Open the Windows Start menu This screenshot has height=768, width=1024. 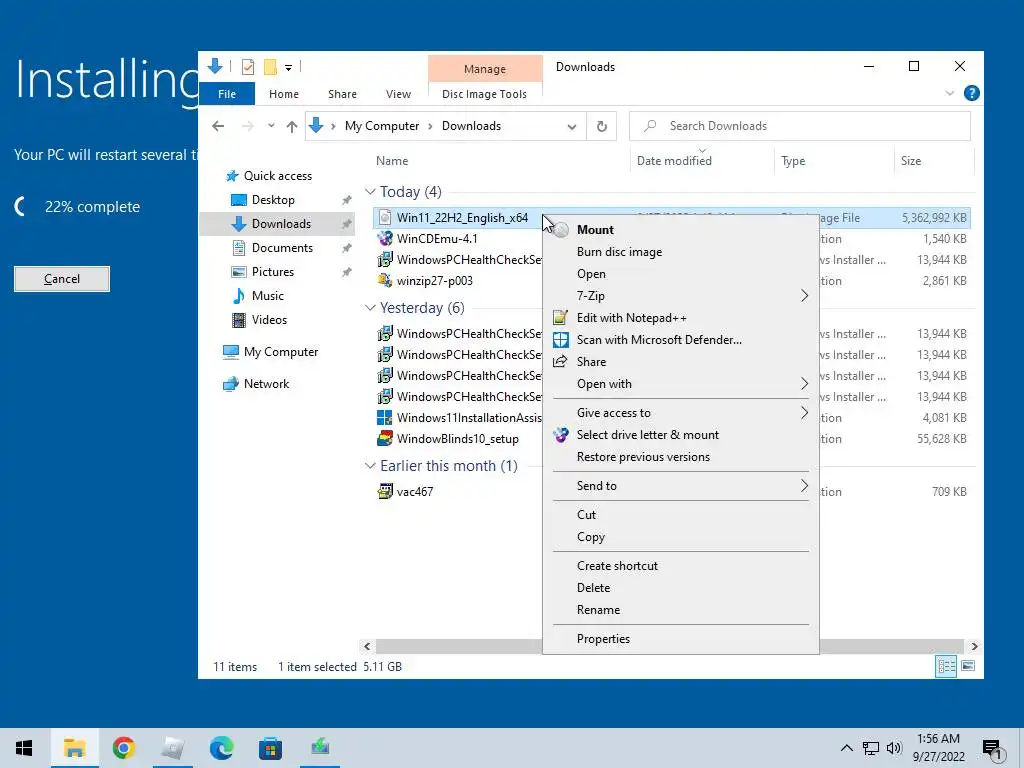pyautogui.click(x=24, y=748)
